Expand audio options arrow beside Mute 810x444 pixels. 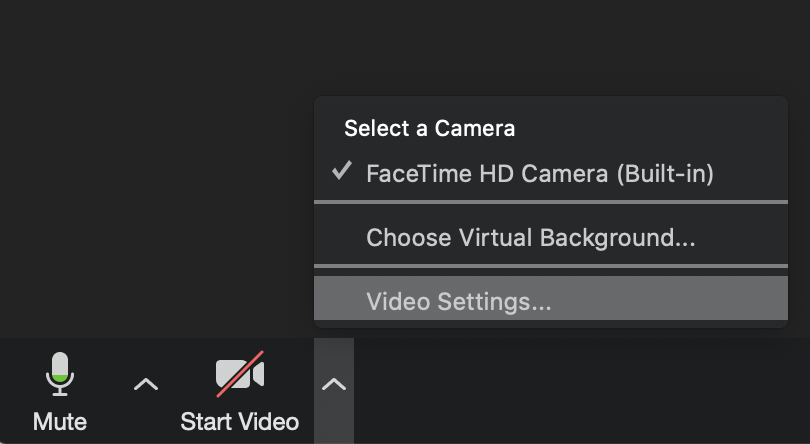click(x=146, y=383)
